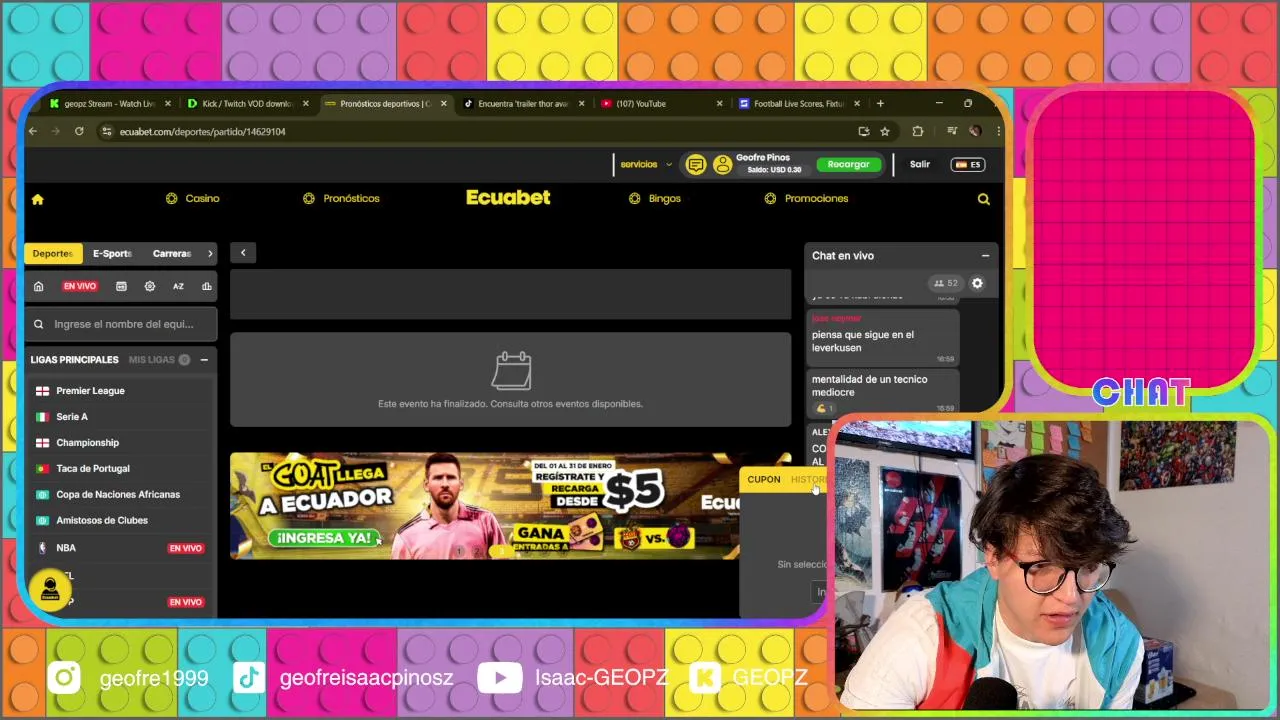Open Geofre Pinos profile avatar icon
The width and height of the screenshot is (1280, 720).
click(722, 165)
